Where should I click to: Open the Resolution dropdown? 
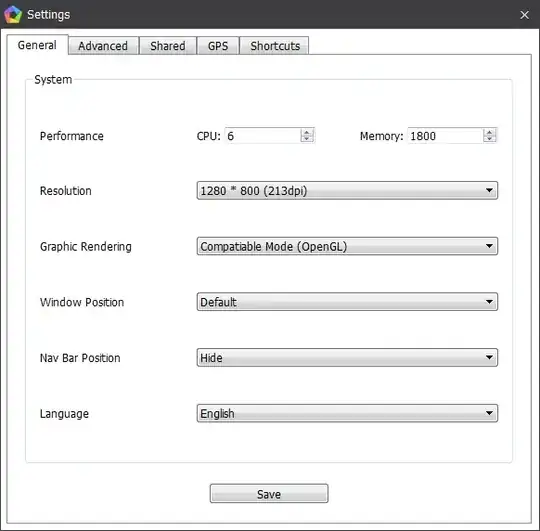pyautogui.click(x=347, y=190)
